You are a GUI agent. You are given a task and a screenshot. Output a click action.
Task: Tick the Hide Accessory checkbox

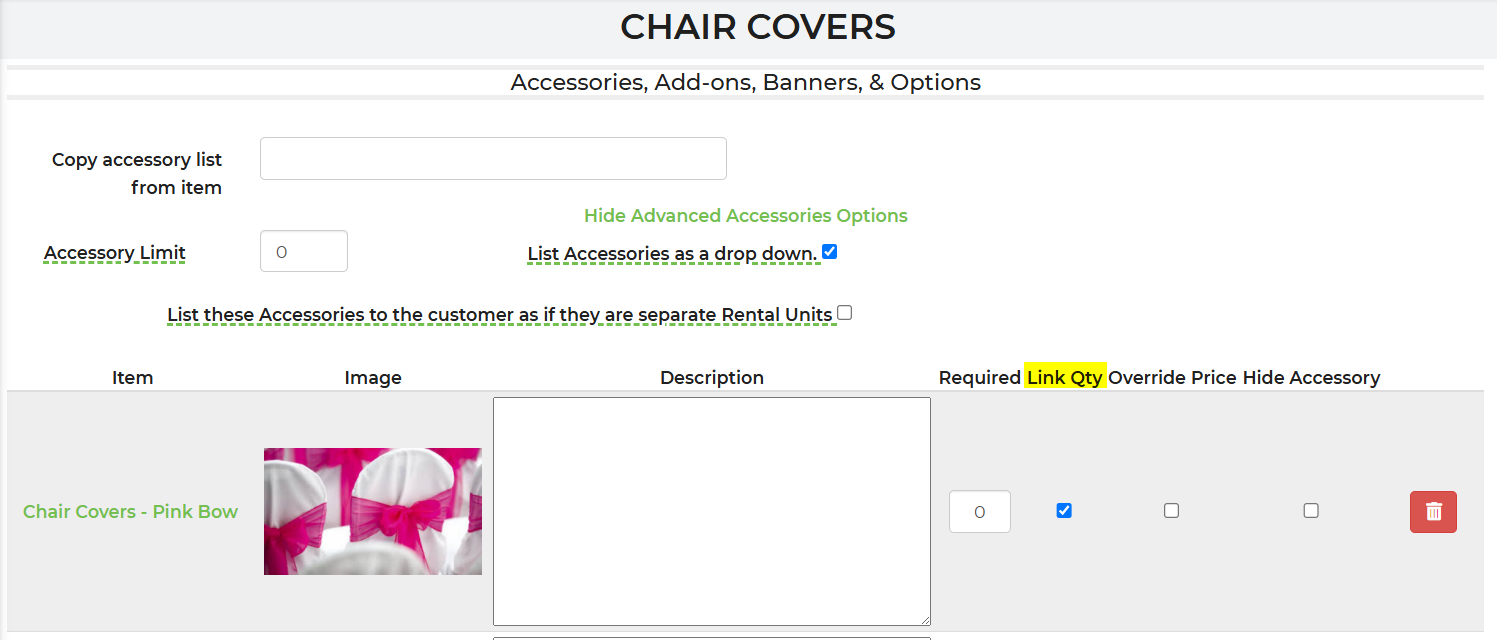(1311, 510)
